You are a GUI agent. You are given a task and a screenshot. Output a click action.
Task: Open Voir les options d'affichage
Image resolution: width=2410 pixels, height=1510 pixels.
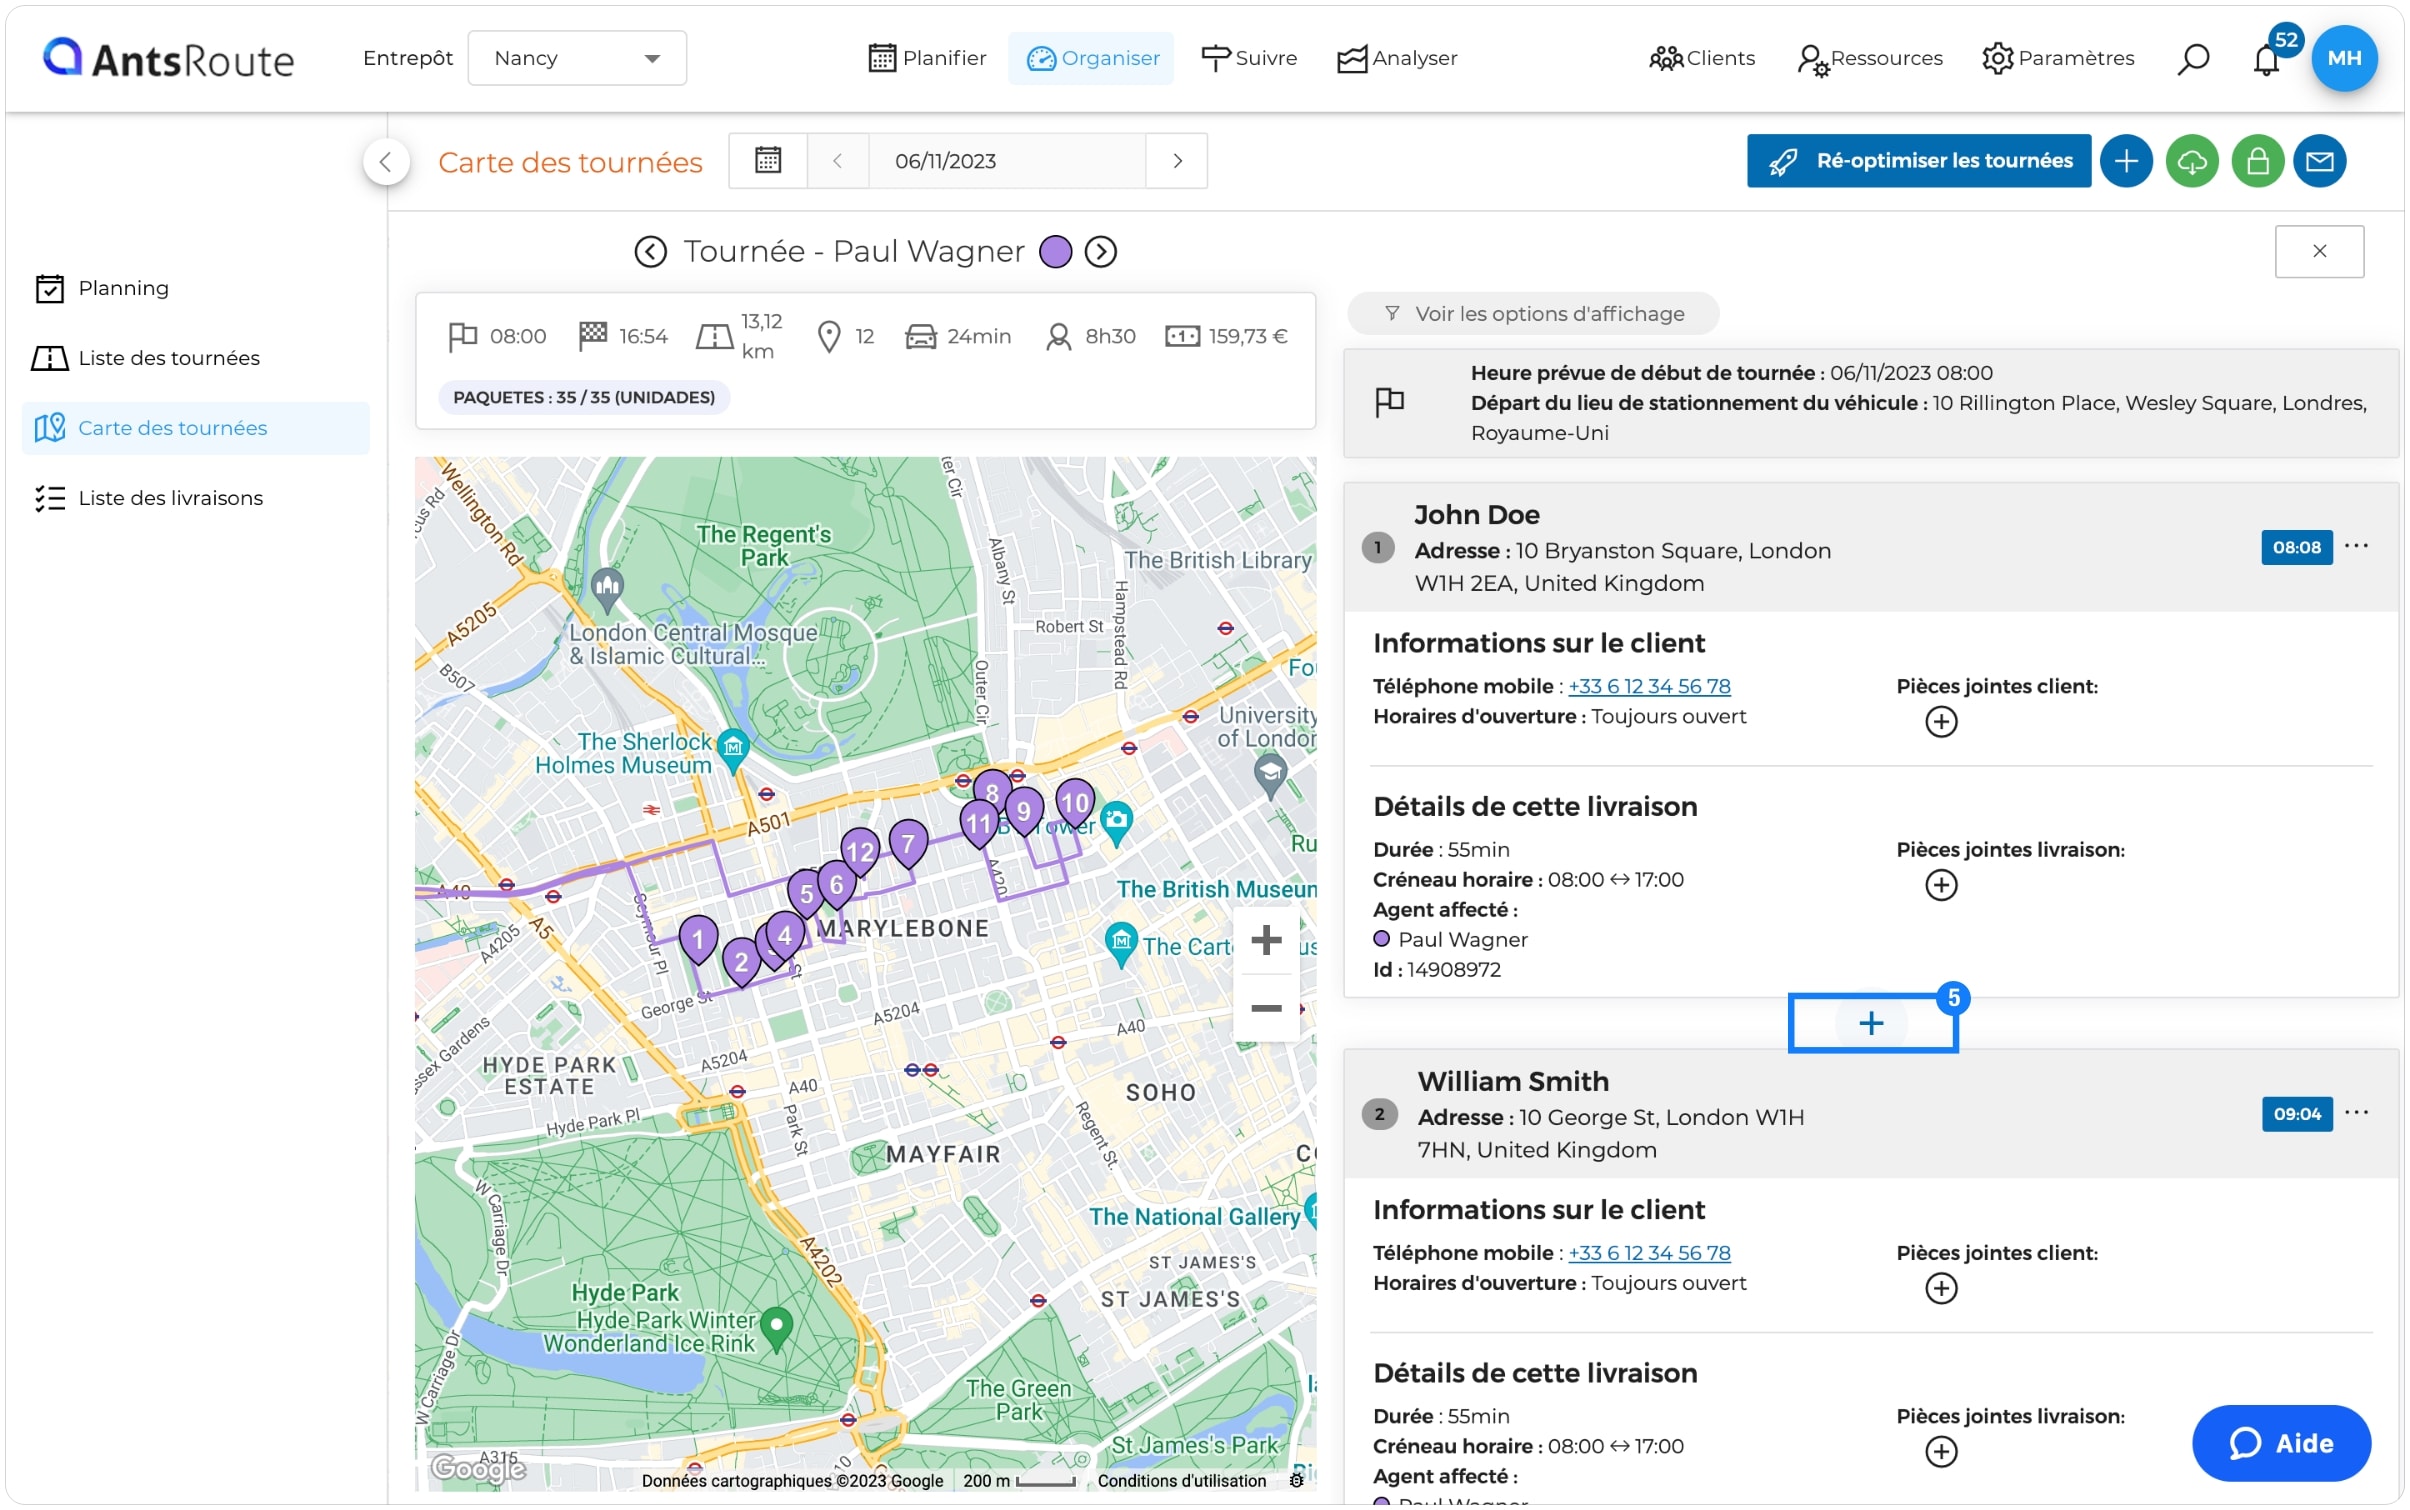(x=1533, y=313)
